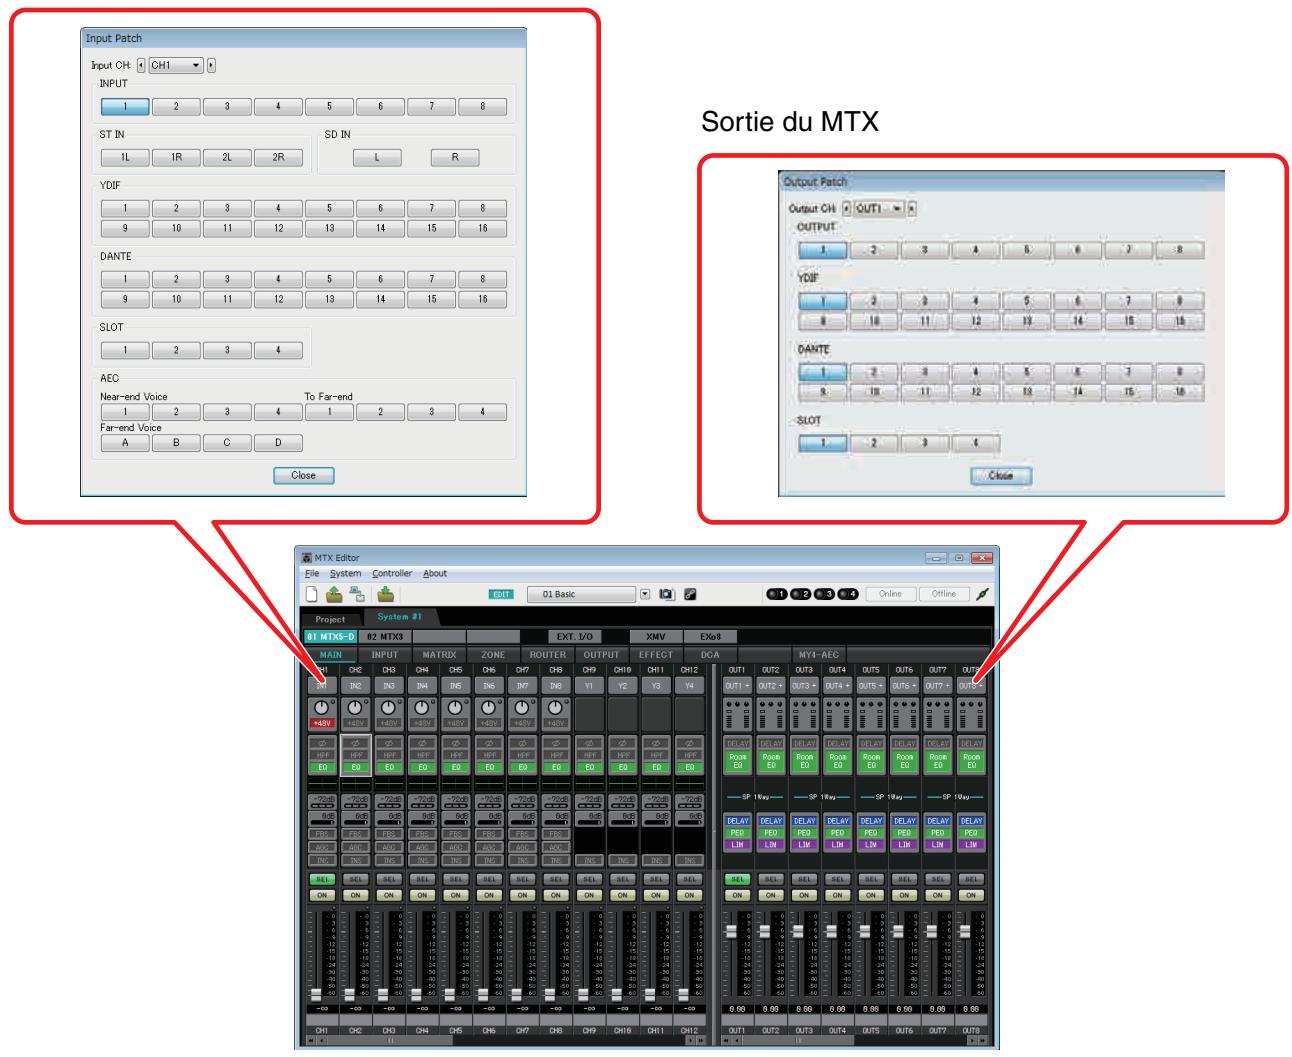Click the preset Store camera icon
This screenshot has width=1292, height=1057.
[x=667, y=594]
